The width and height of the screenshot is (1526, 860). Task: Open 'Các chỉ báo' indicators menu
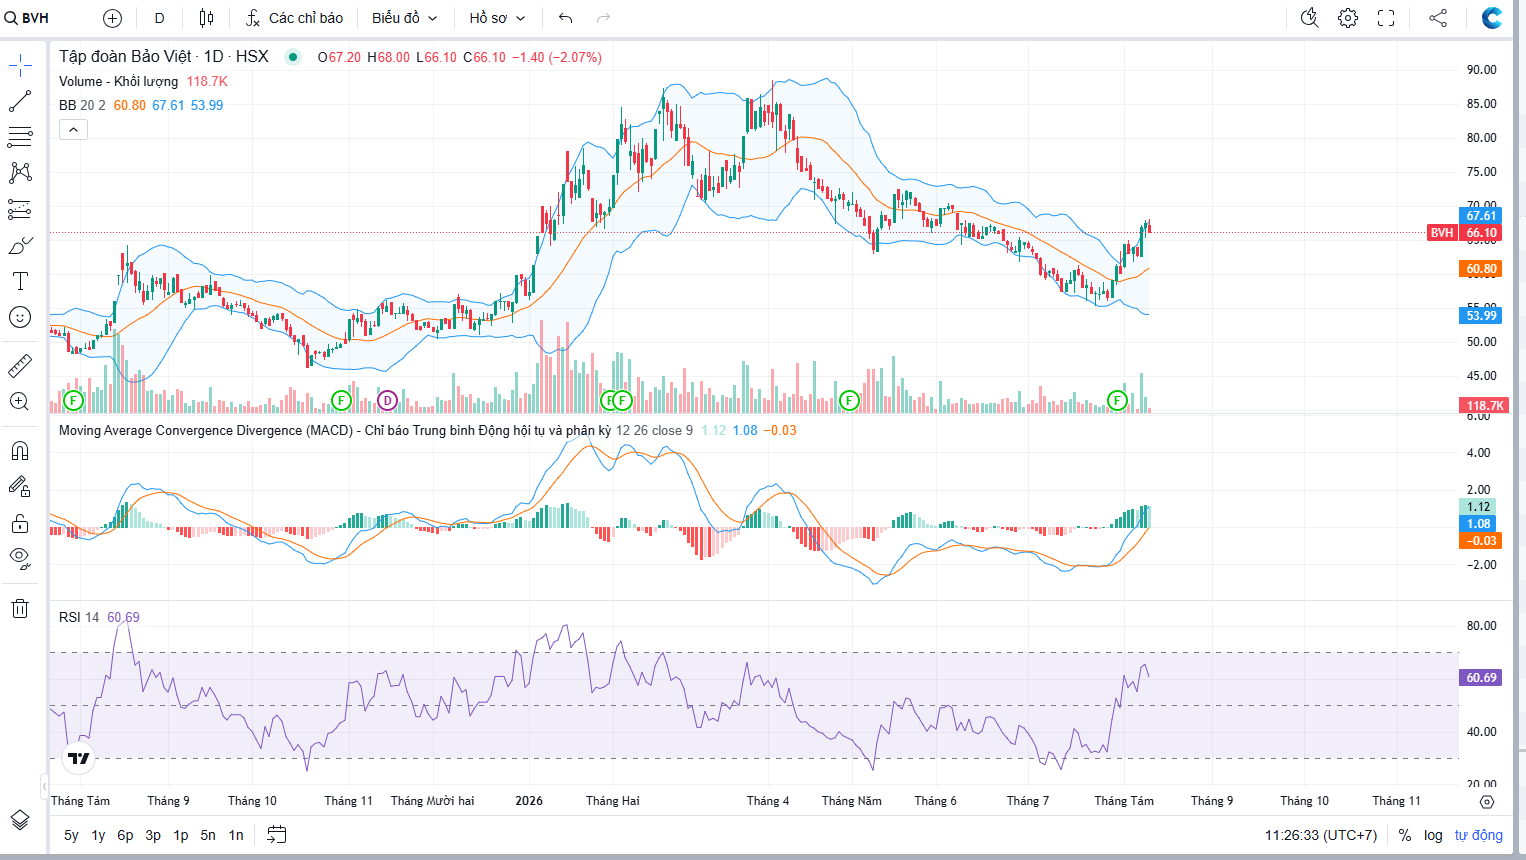click(x=295, y=18)
